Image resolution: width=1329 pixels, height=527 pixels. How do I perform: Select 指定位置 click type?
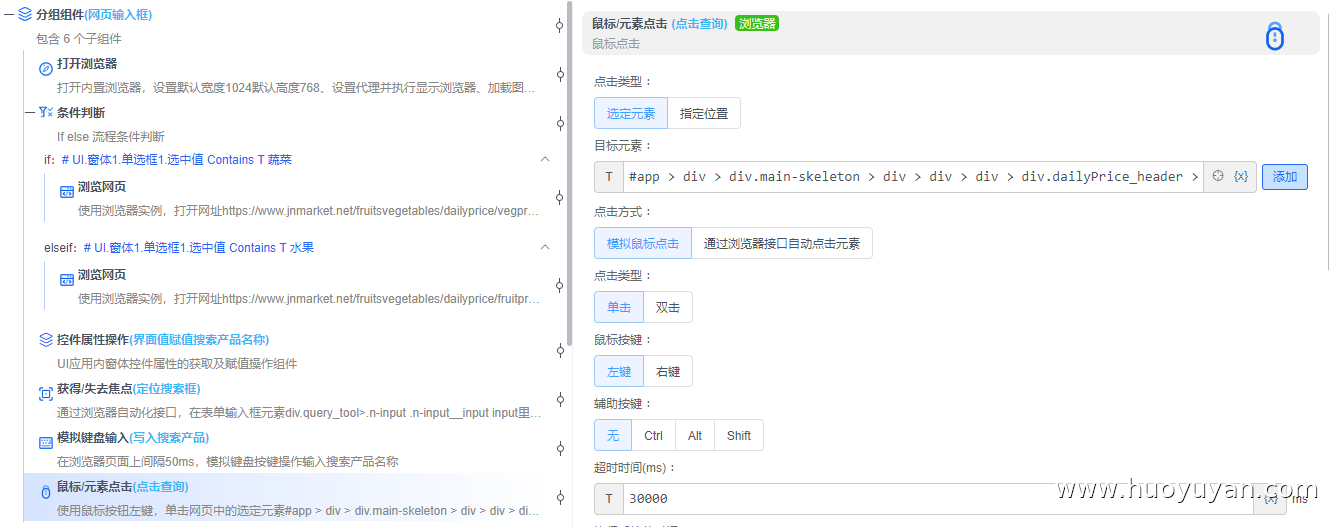point(704,113)
